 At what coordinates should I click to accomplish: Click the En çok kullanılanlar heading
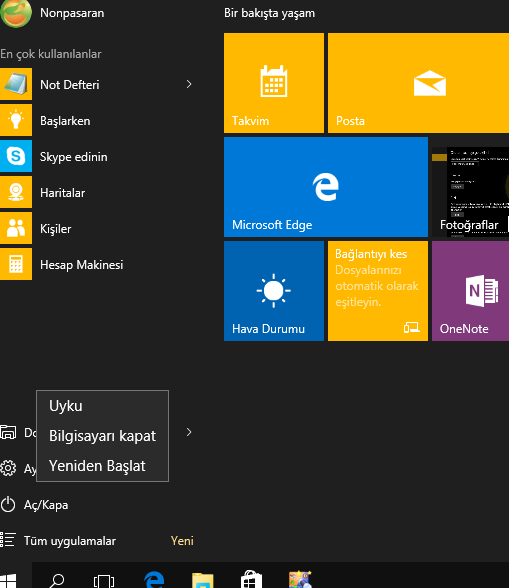point(51,54)
